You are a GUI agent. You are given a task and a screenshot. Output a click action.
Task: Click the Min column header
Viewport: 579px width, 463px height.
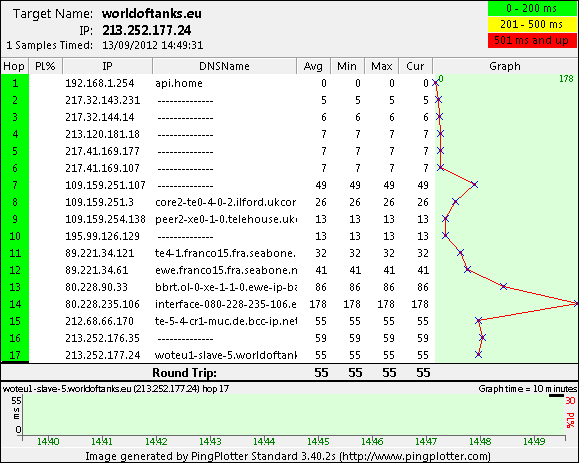347,66
